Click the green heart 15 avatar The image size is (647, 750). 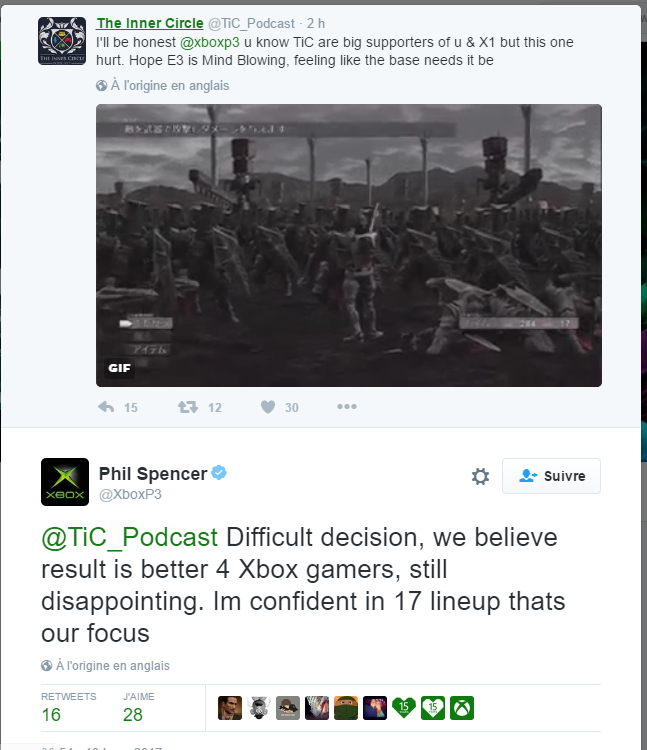coord(404,708)
